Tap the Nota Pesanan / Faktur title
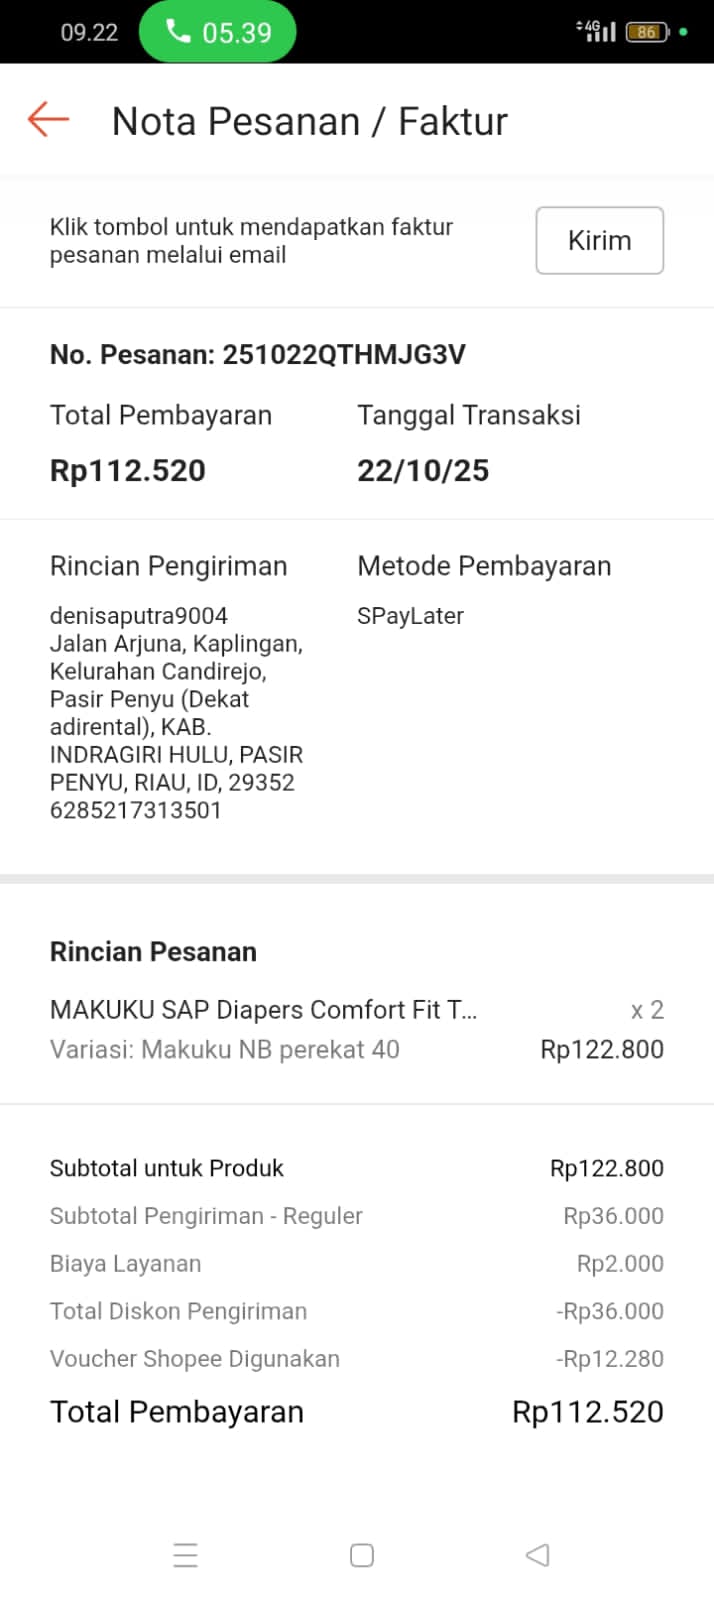This screenshot has height=1599, width=714. (309, 121)
